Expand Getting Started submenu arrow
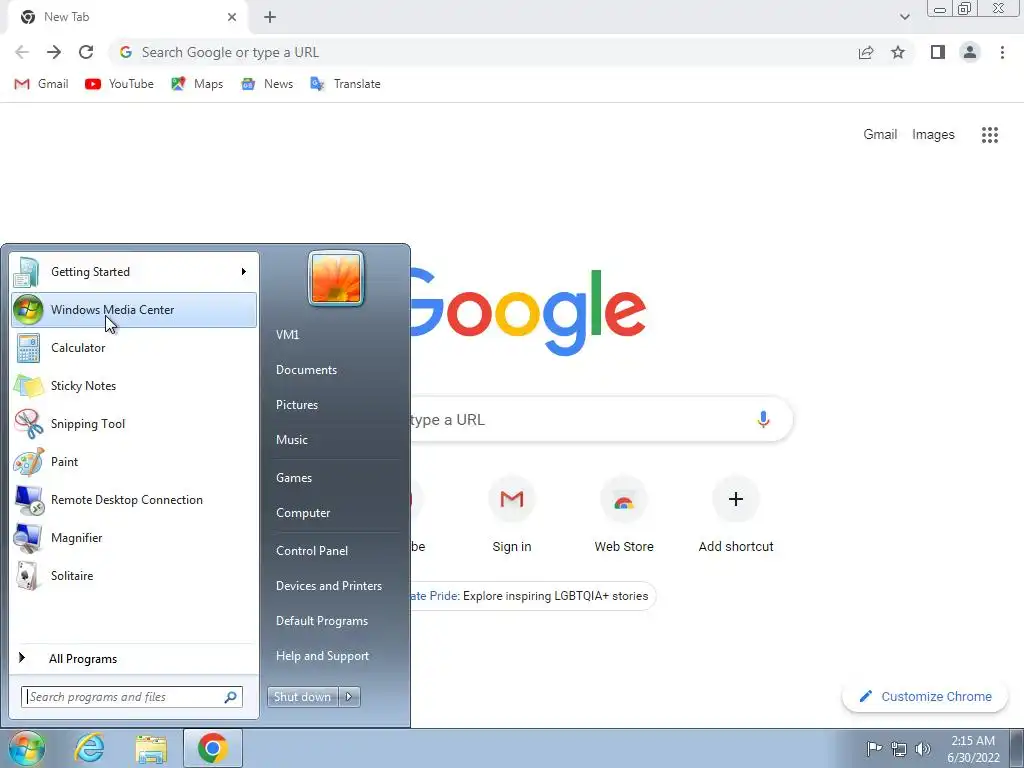Image resolution: width=1024 pixels, height=768 pixels. pyautogui.click(x=244, y=272)
